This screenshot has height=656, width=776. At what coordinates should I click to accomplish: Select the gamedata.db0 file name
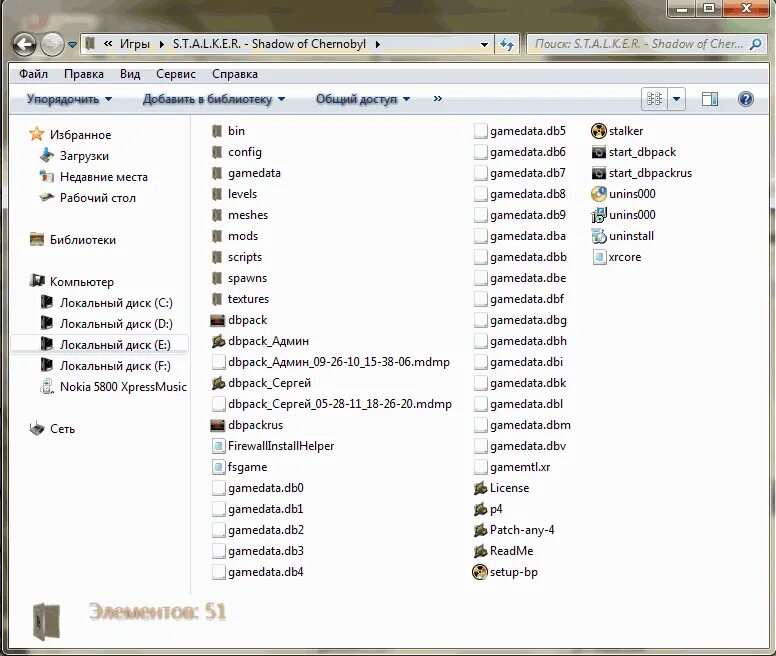pyautogui.click(x=266, y=488)
